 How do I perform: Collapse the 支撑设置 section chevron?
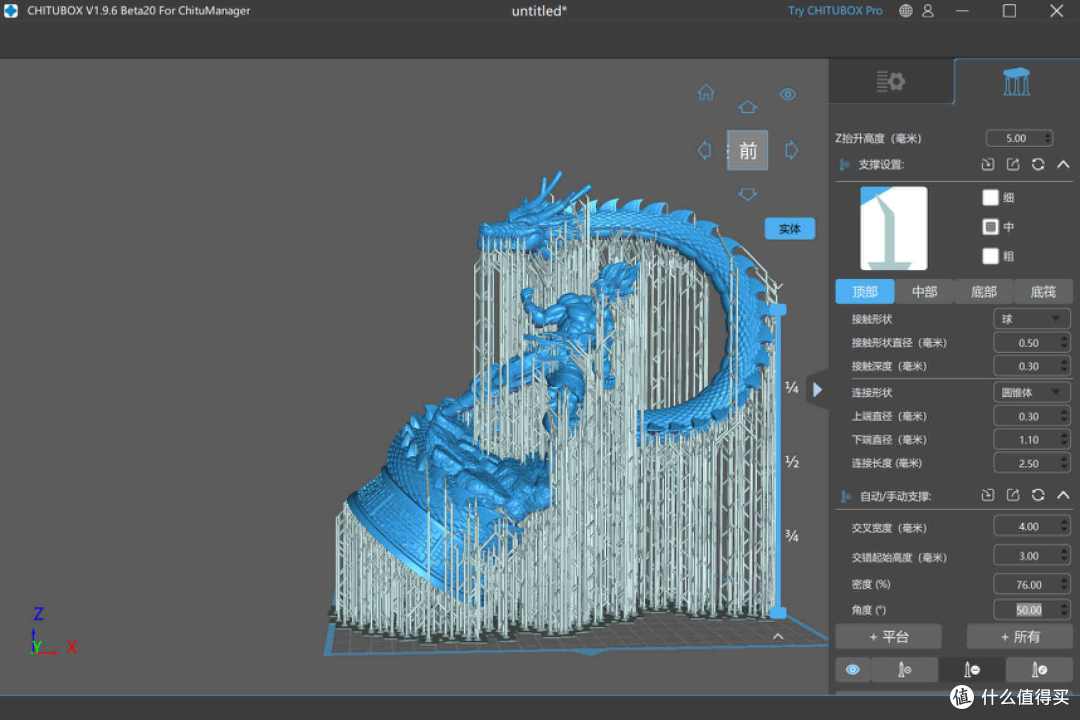1063,164
